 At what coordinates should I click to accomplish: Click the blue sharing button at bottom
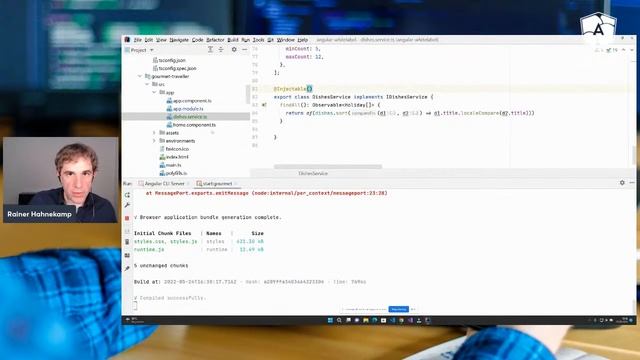(x=398, y=309)
